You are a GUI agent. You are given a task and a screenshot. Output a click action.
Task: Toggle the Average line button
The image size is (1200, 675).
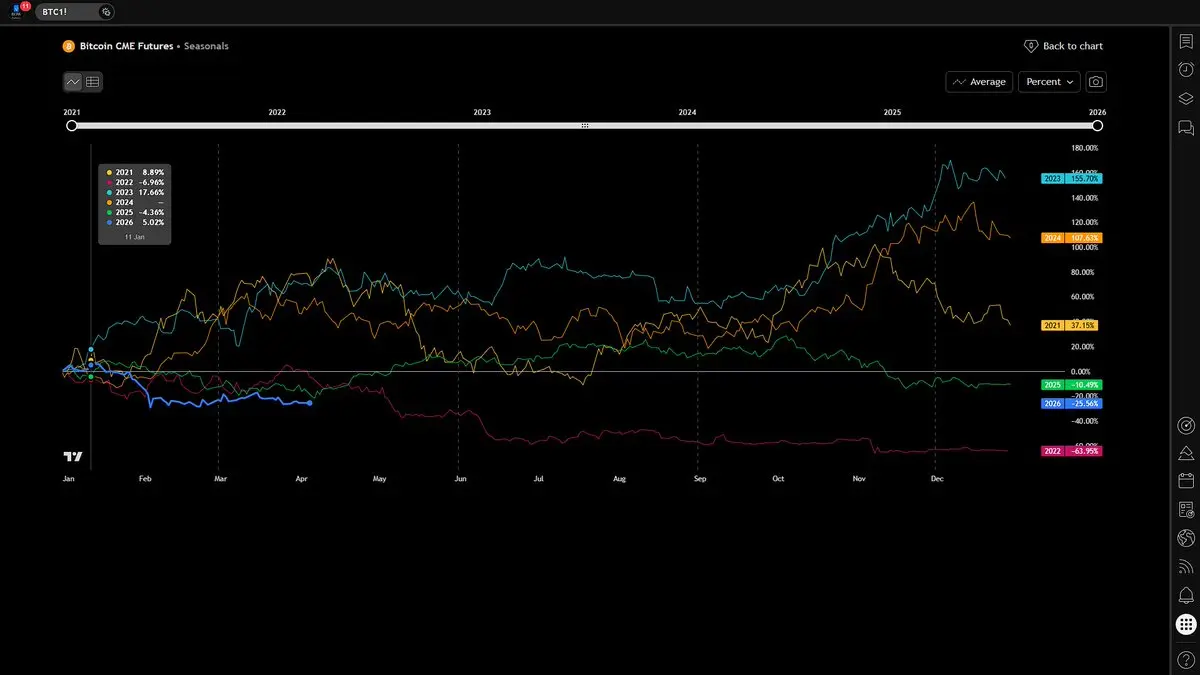click(979, 82)
